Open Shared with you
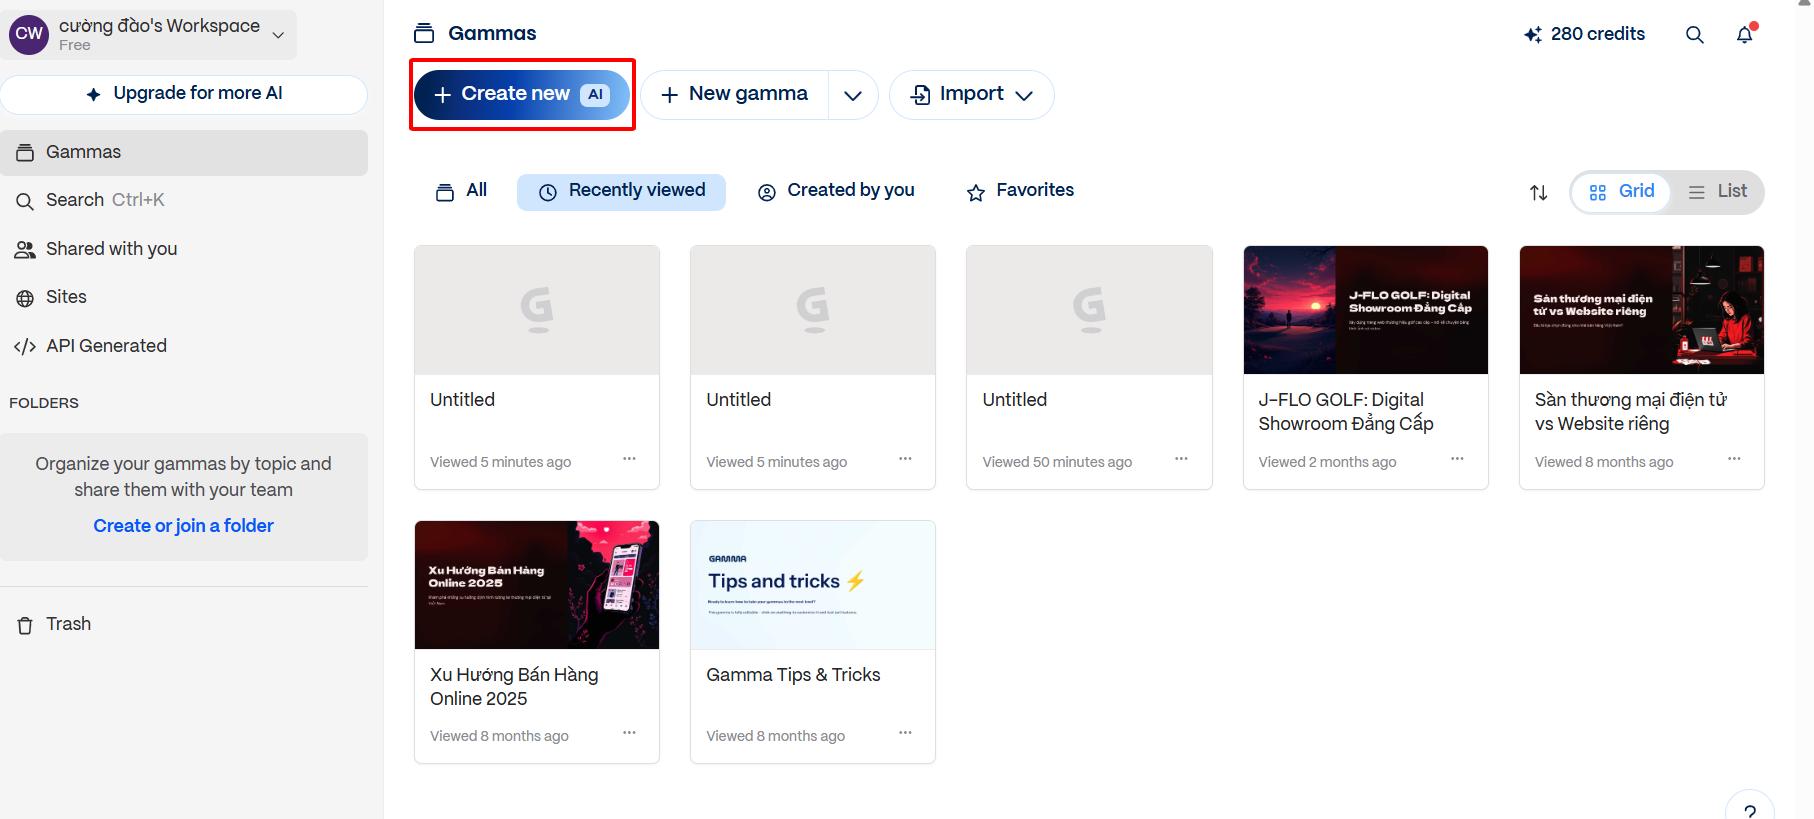The height and width of the screenshot is (819, 1814). tap(184, 249)
